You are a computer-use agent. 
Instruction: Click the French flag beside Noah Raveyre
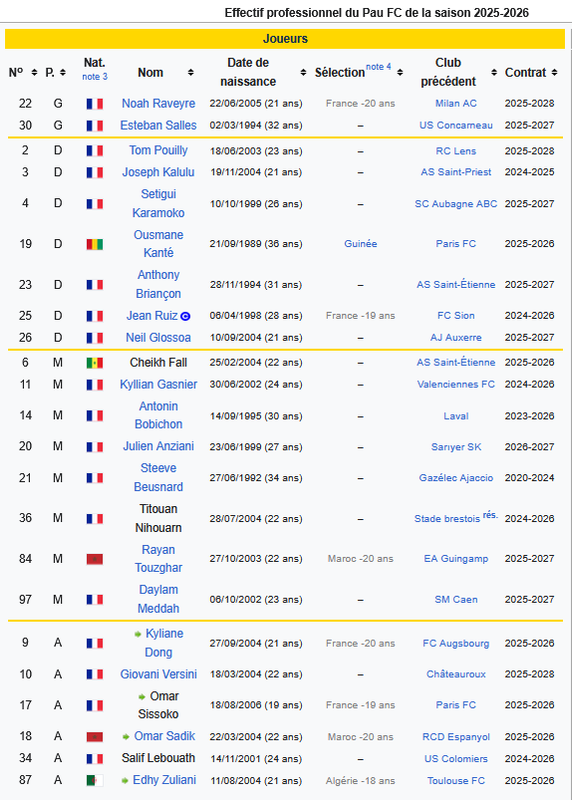click(x=94, y=104)
